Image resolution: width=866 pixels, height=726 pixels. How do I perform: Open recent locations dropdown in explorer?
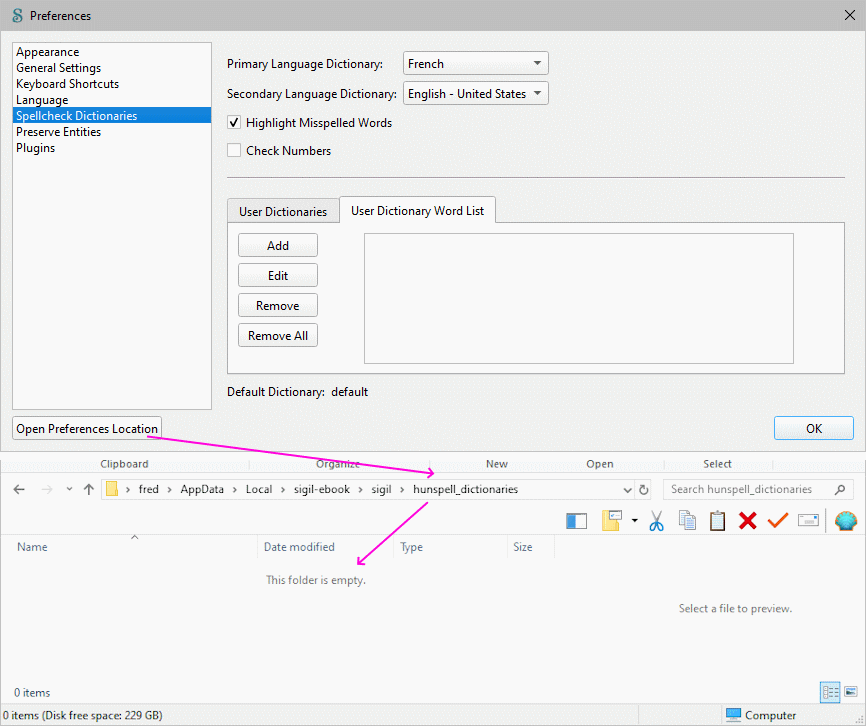[69, 489]
